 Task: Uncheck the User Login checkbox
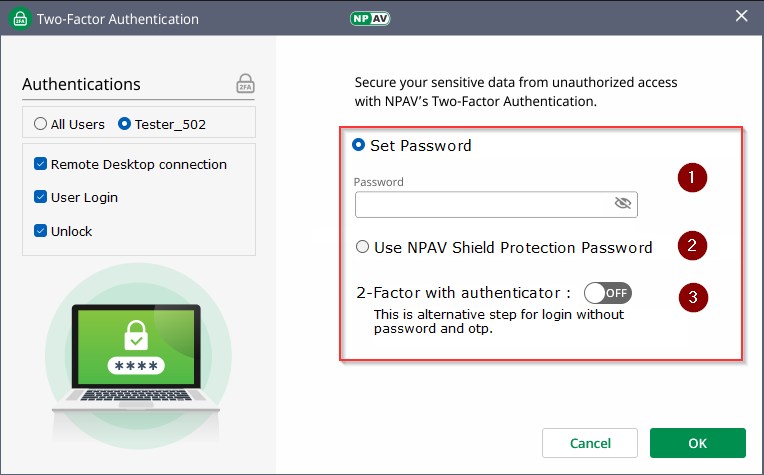pyautogui.click(x=40, y=197)
